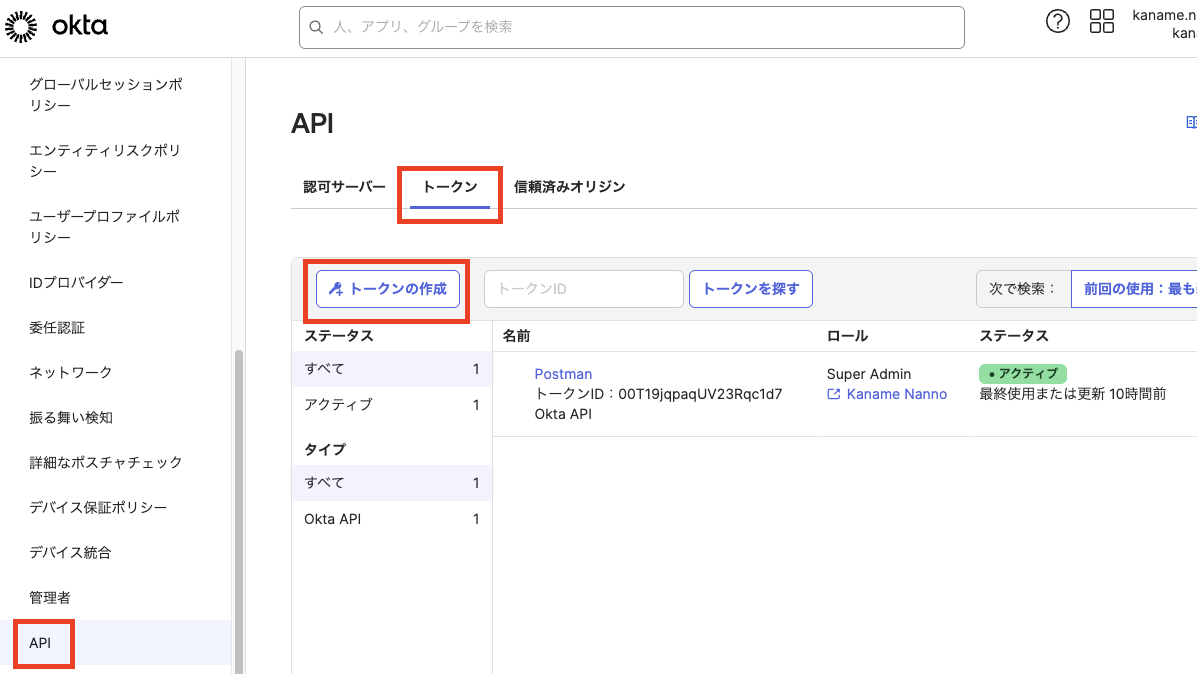Open the Kaname Nanno user link
Viewport: 1197px width, 674px height.
pos(896,394)
